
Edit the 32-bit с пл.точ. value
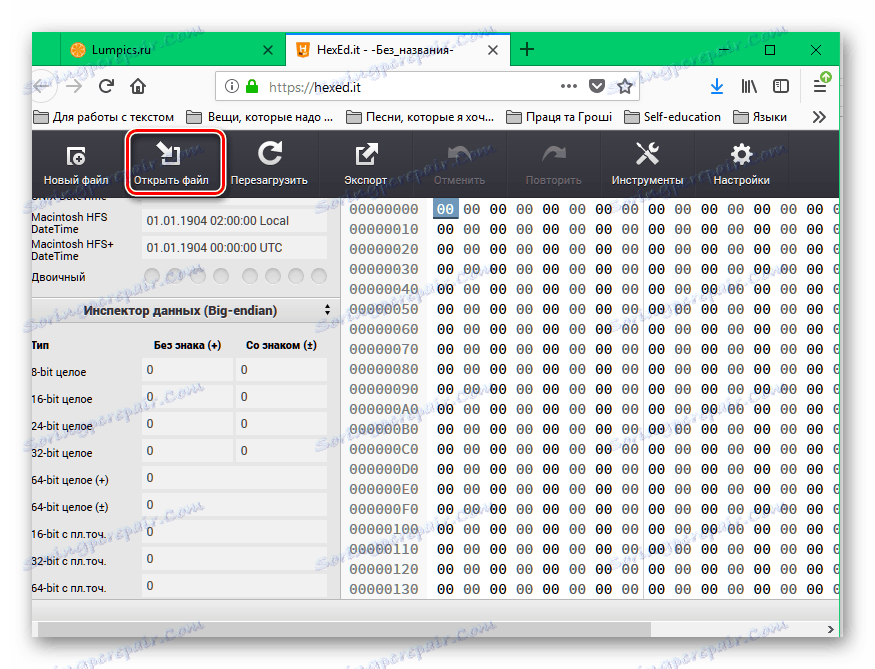234,559
